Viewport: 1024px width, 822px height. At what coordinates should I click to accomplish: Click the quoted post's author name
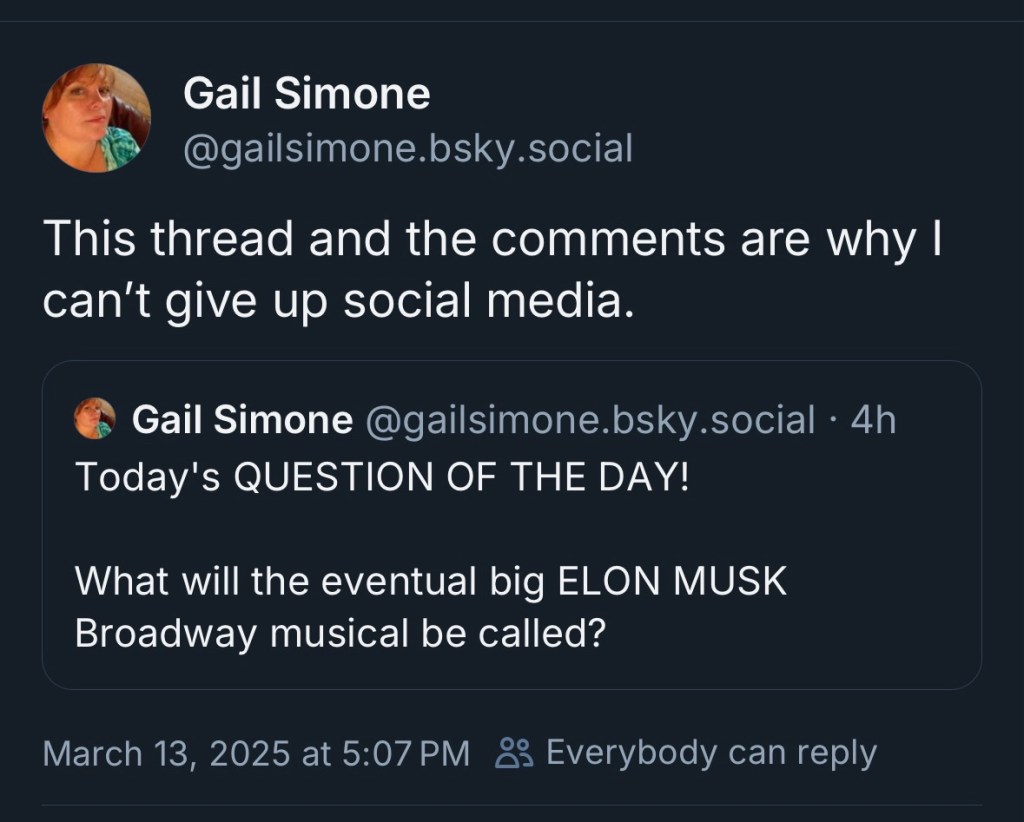click(242, 420)
